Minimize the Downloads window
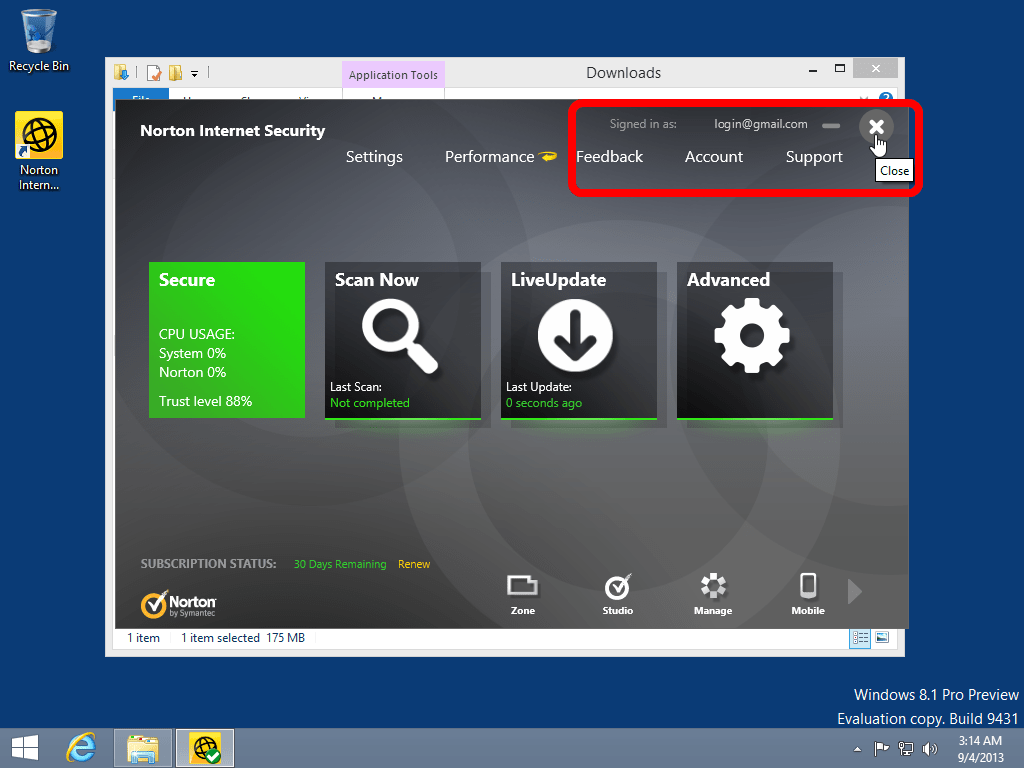The width and height of the screenshot is (1024, 768). [x=813, y=69]
